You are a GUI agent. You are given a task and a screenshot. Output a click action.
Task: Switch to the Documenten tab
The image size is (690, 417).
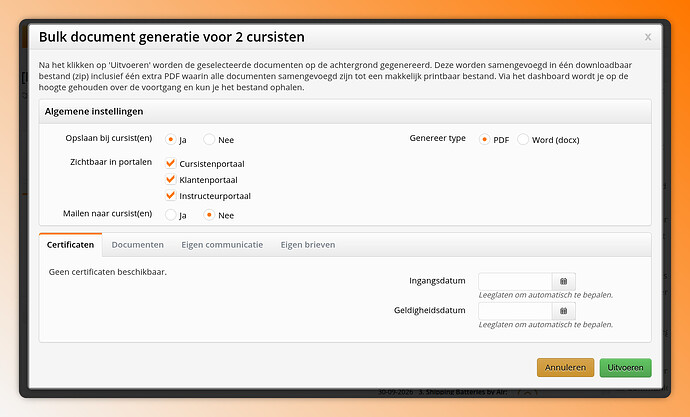[137, 245]
